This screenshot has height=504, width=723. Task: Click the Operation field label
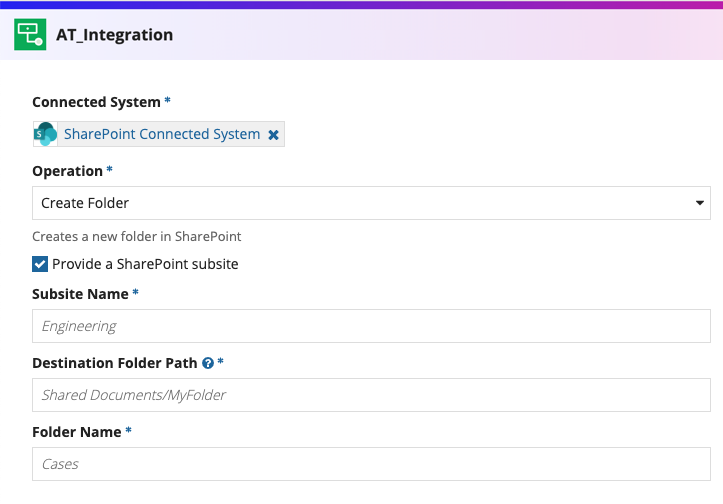[x=67, y=171]
